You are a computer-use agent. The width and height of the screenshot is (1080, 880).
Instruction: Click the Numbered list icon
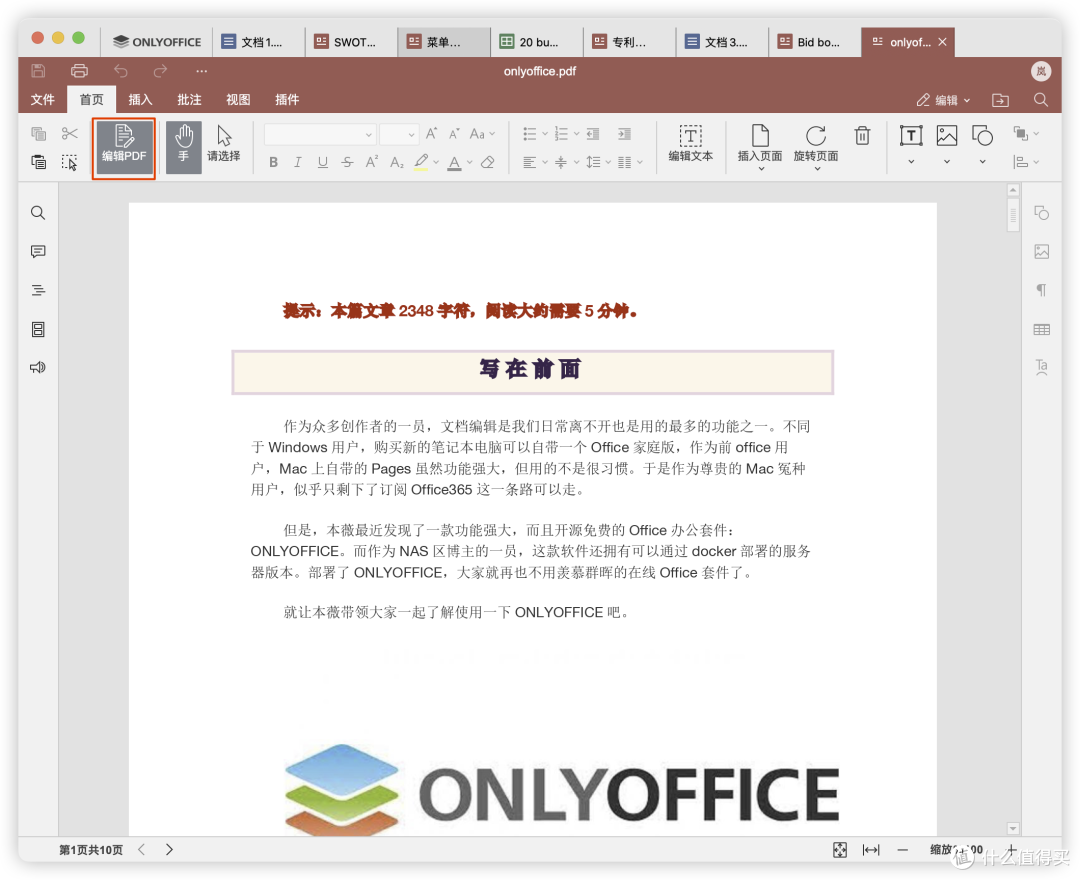point(561,134)
